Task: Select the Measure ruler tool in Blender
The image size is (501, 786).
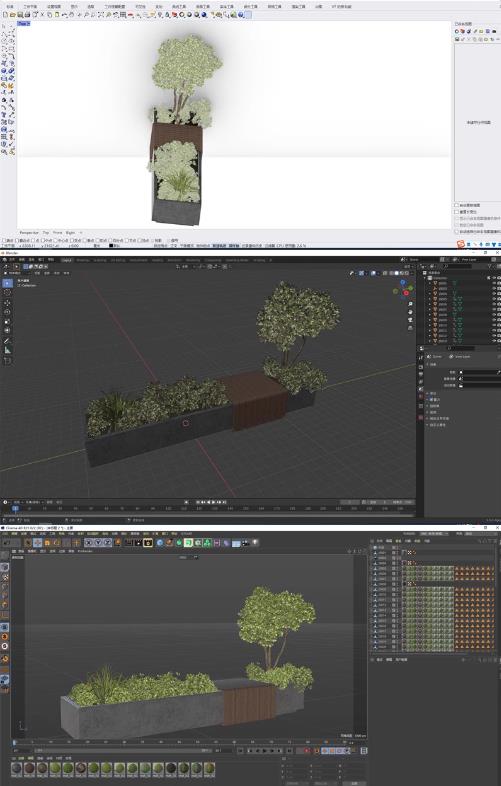Action: point(8,350)
